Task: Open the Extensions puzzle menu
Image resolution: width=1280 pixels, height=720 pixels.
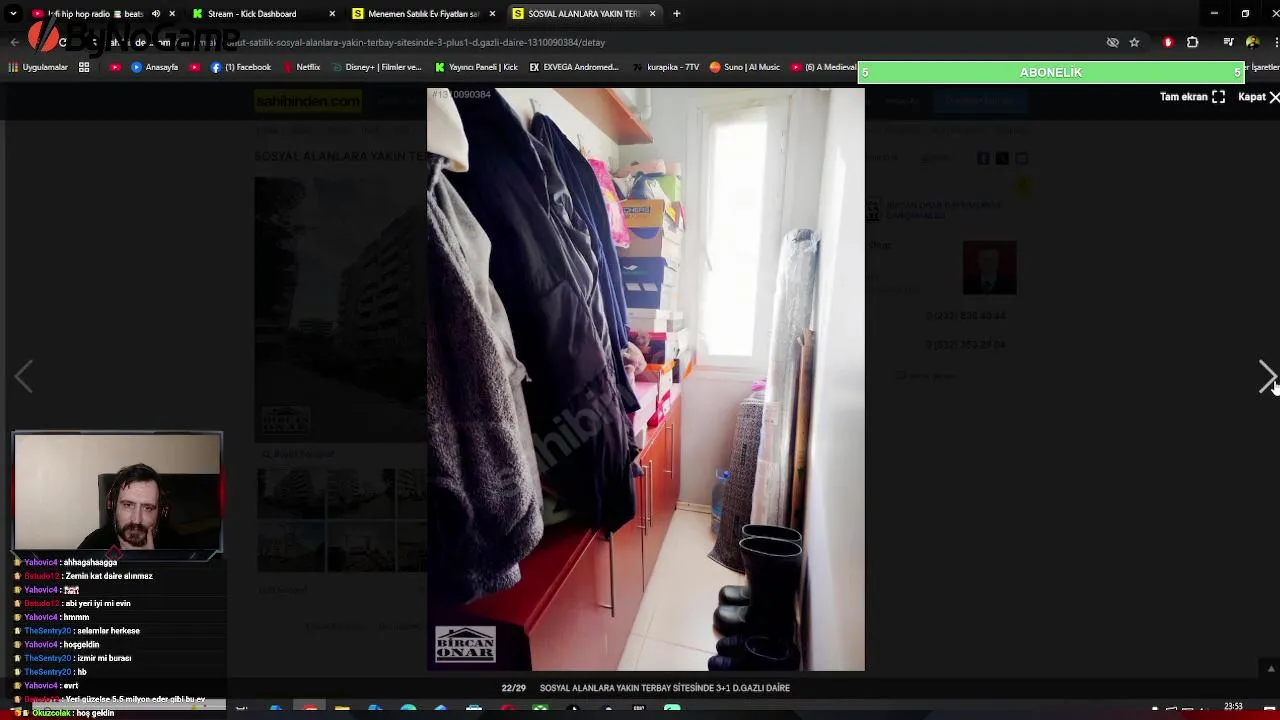Action: click(1192, 42)
